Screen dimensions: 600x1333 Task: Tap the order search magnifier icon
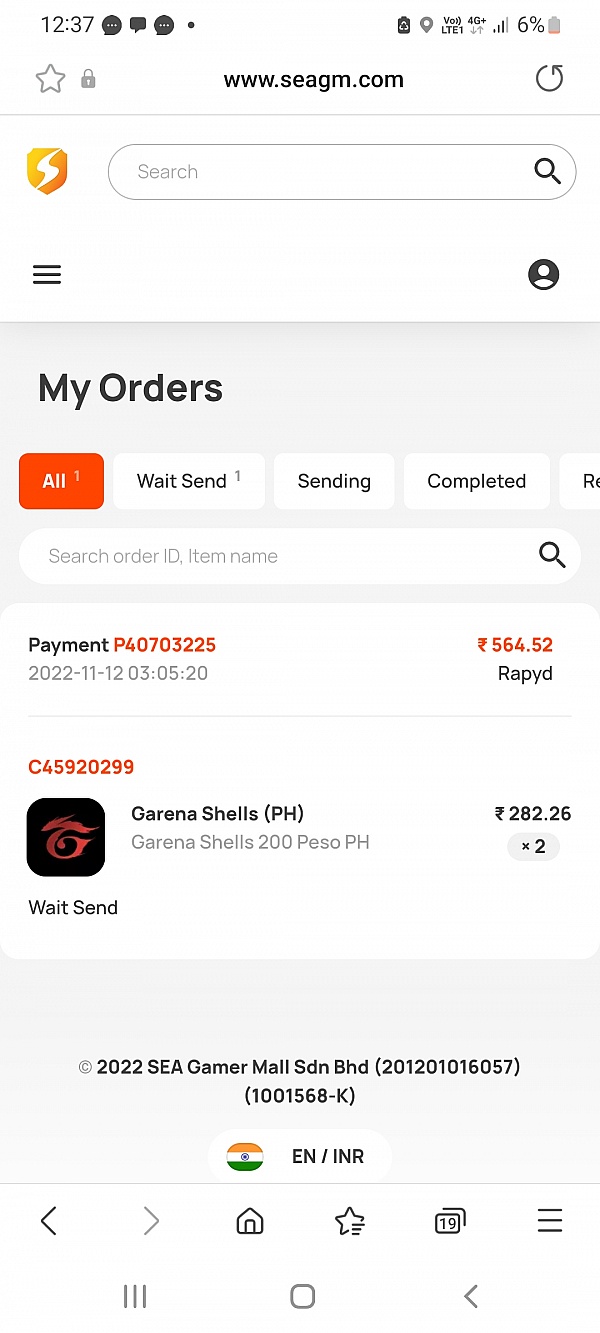552,556
